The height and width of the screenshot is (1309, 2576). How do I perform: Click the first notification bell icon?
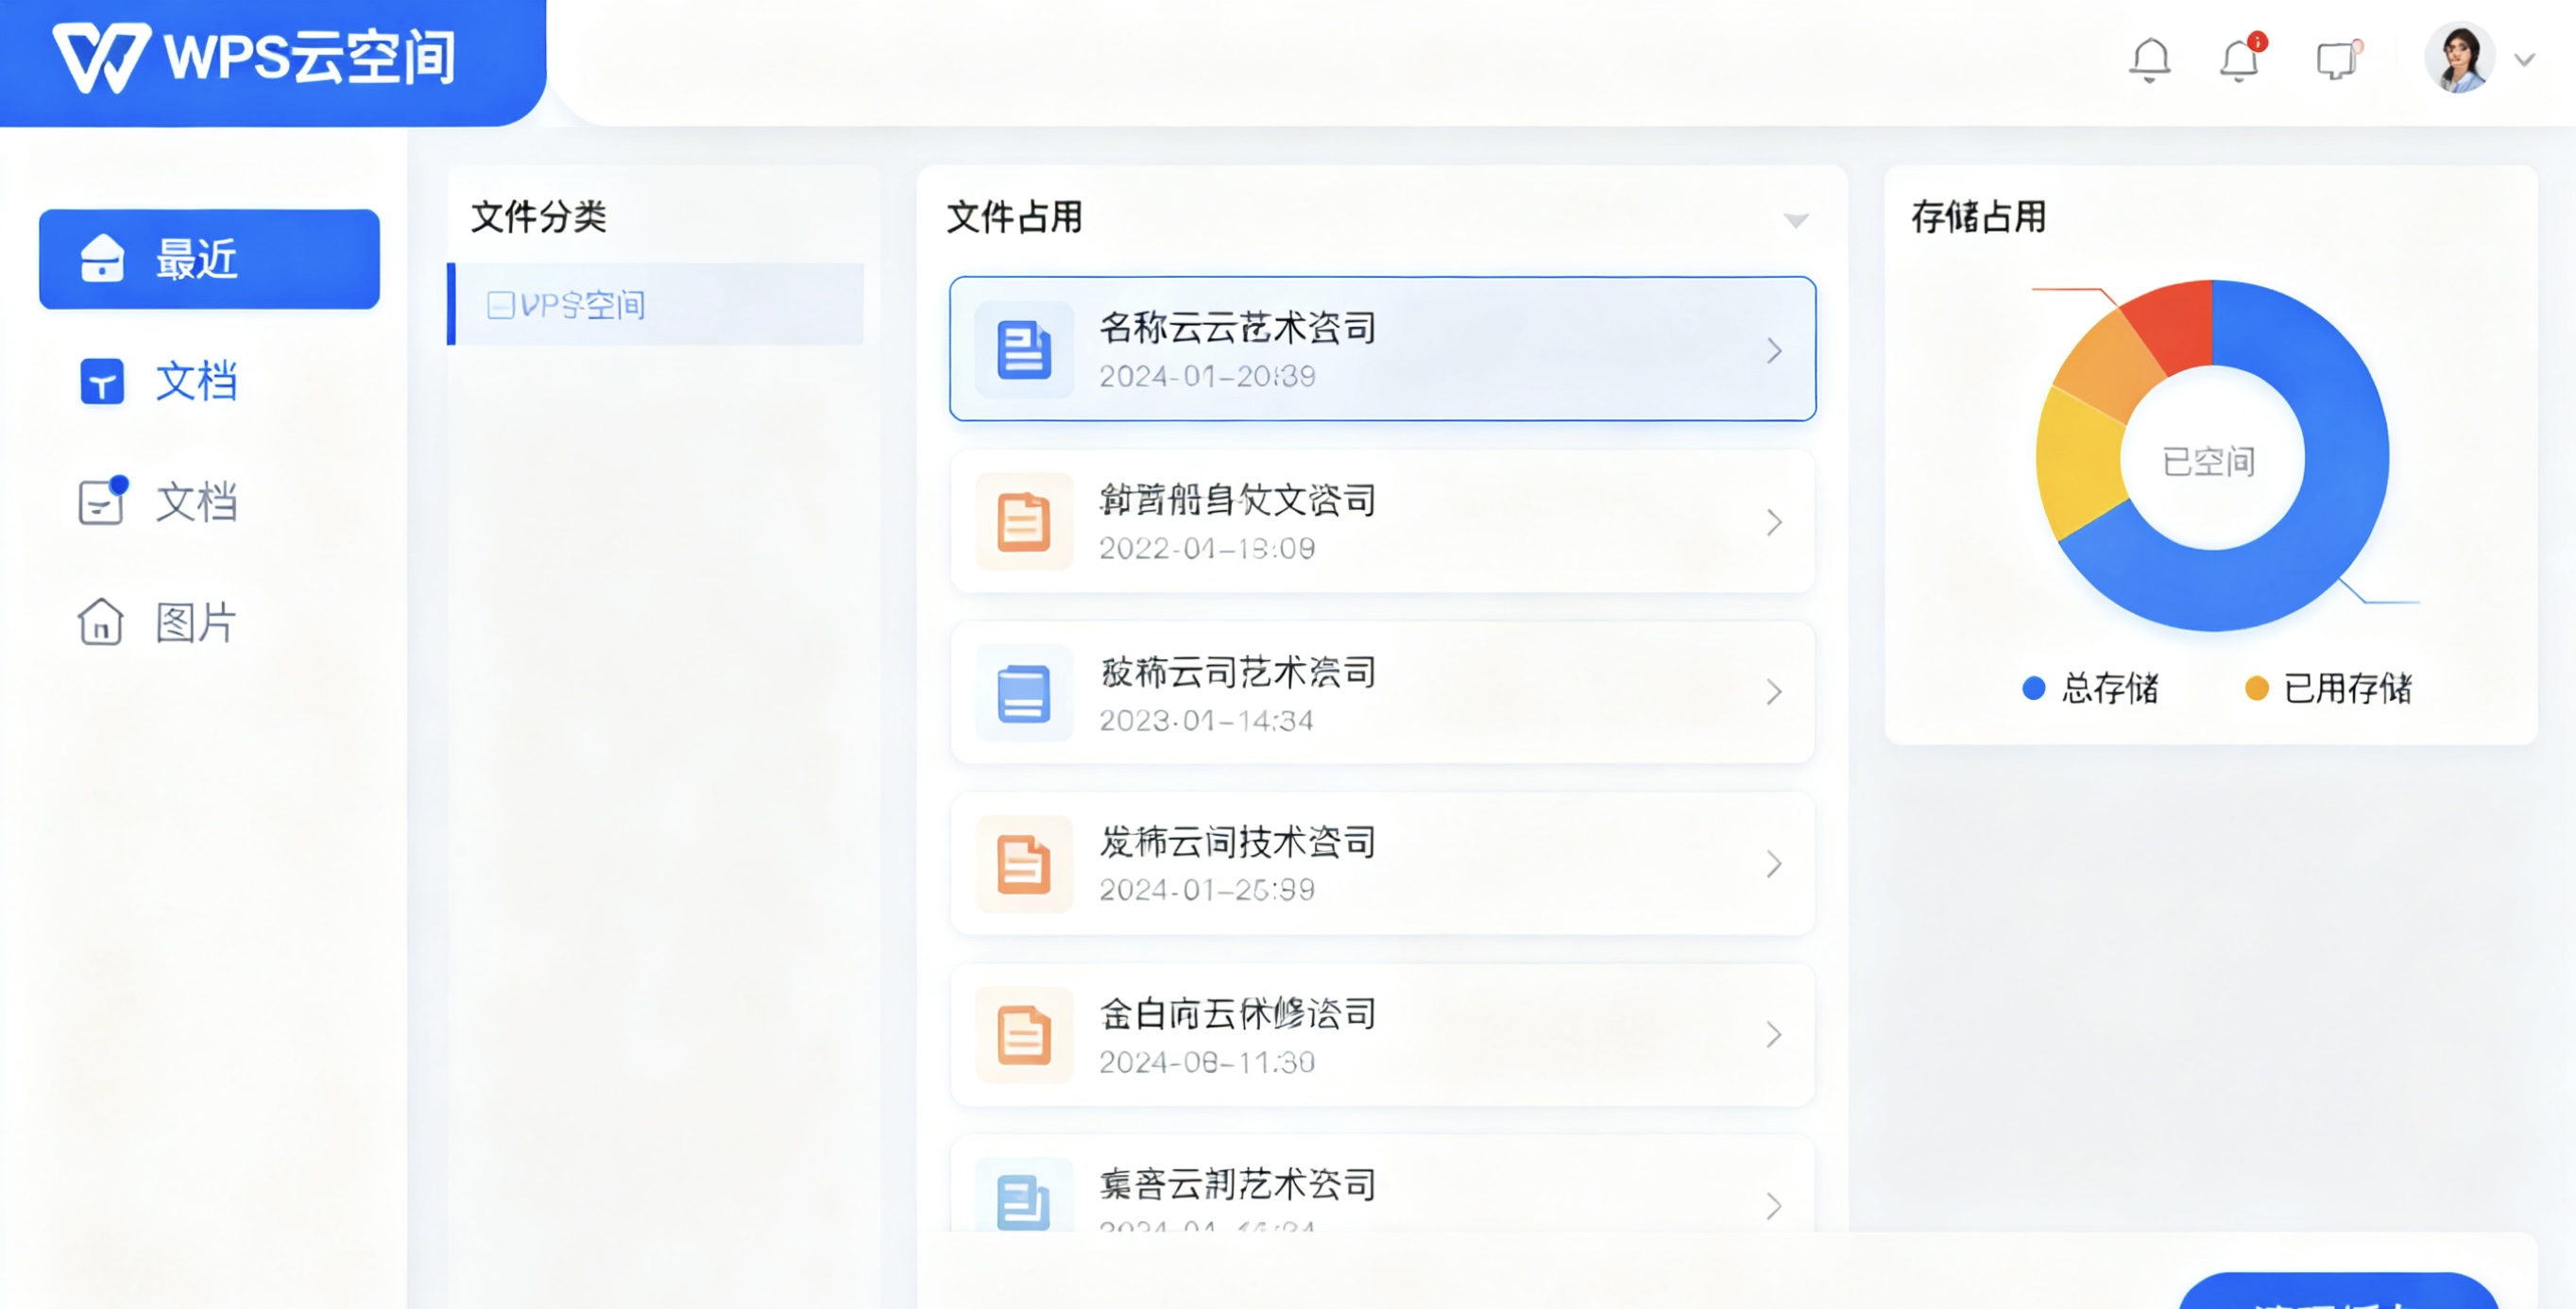[x=2149, y=58]
